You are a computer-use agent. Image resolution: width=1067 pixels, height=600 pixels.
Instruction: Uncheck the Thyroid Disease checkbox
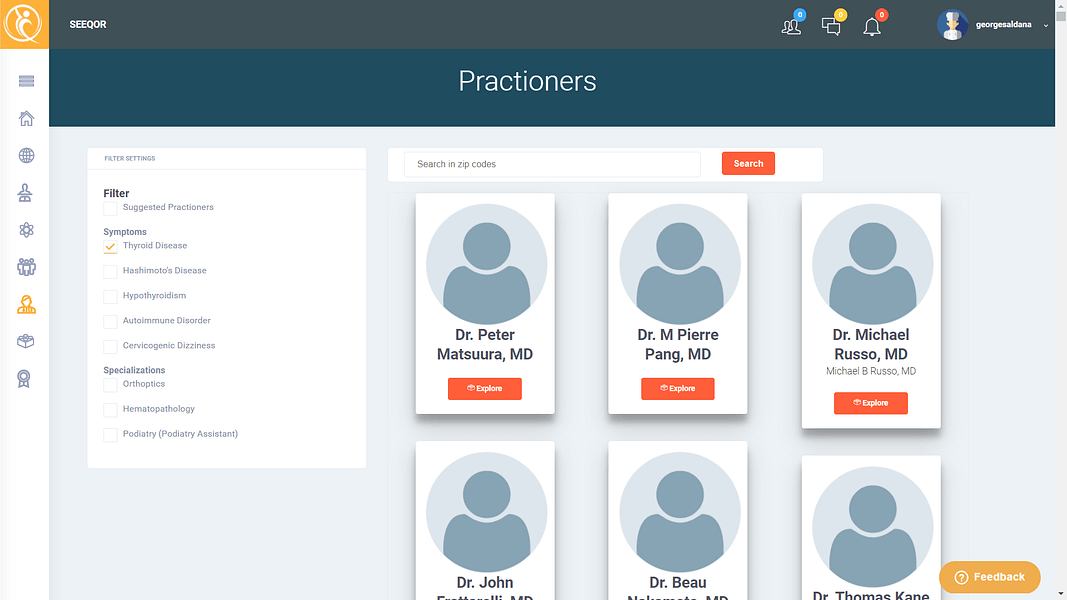[x=110, y=246]
